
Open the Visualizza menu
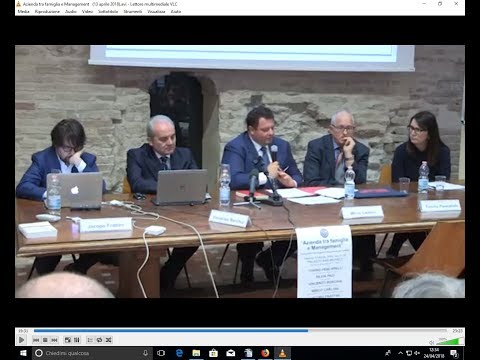pyautogui.click(x=156, y=11)
